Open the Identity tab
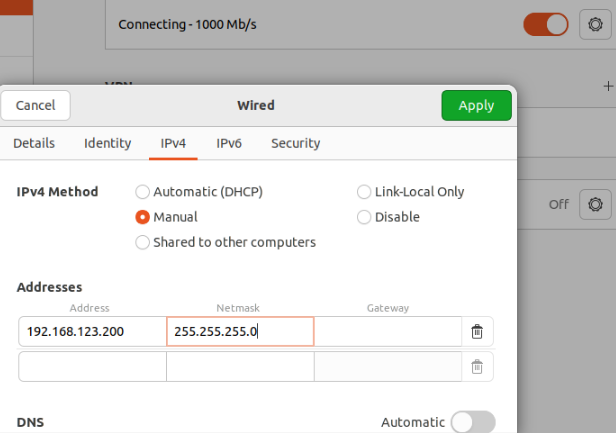 107,143
